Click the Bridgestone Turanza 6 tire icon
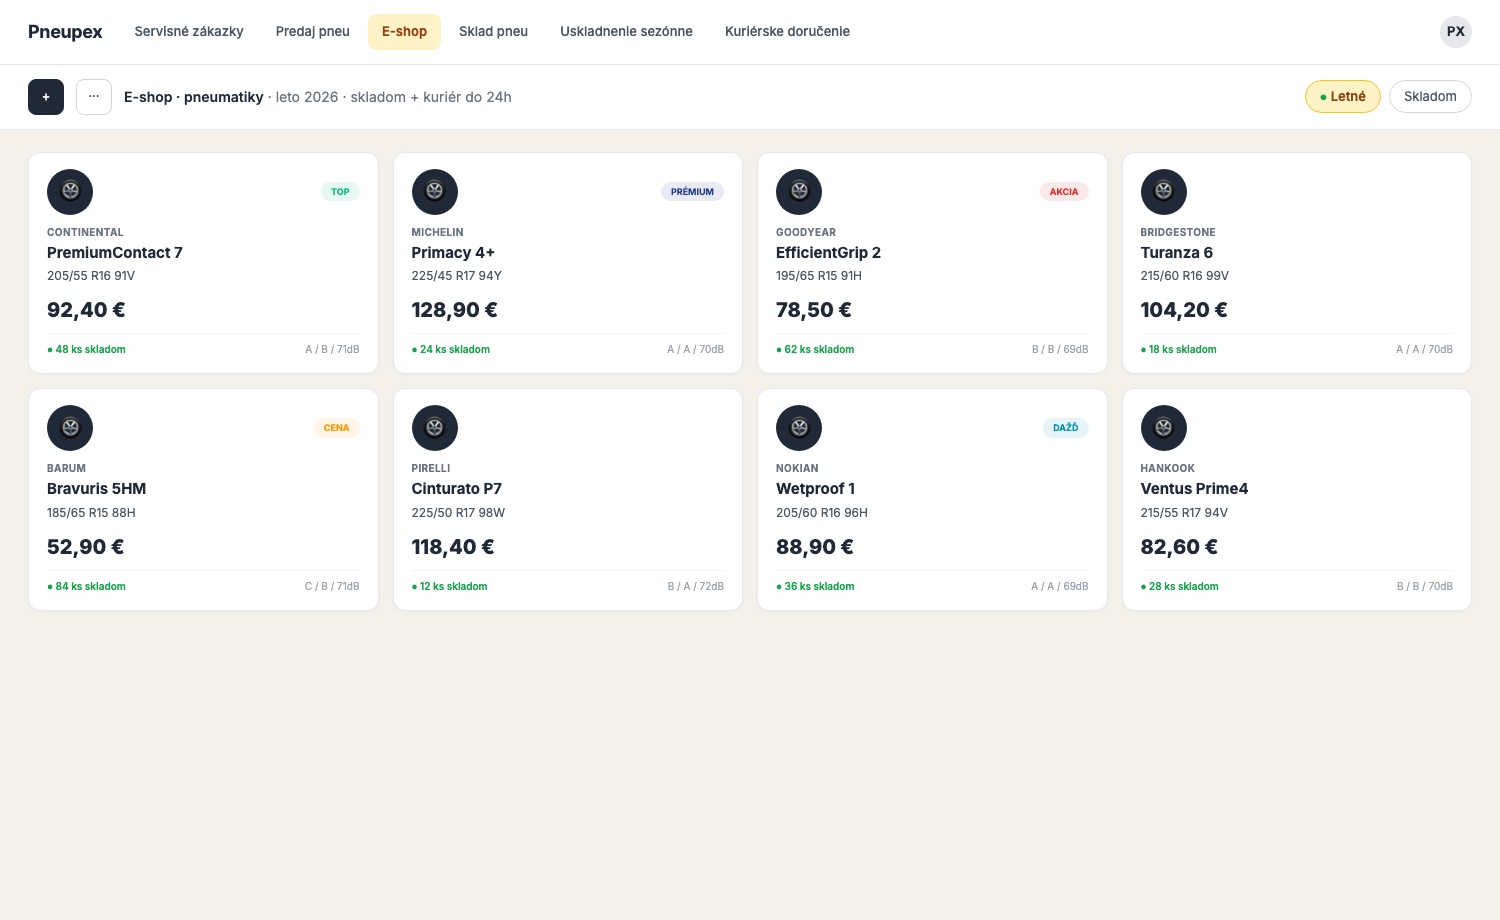Screen dimensions: 1500x920 [x=1164, y=192]
